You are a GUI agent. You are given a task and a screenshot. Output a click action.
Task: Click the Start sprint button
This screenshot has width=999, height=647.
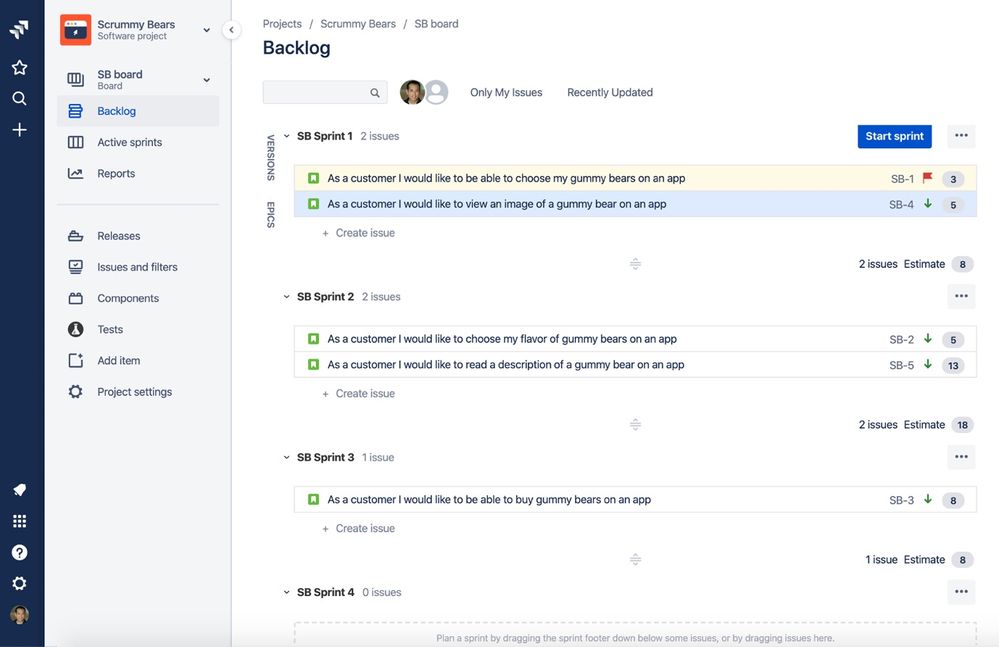pos(894,135)
